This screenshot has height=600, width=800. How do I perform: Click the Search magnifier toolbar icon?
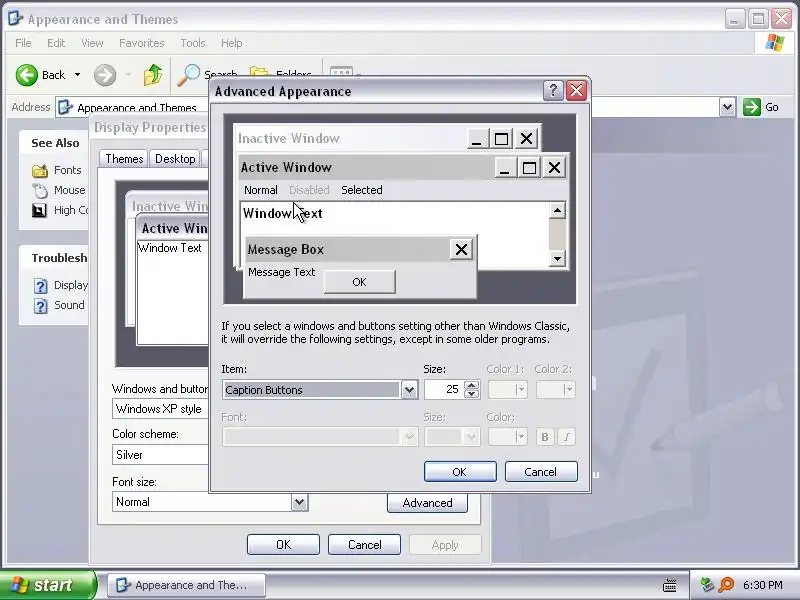coord(188,75)
